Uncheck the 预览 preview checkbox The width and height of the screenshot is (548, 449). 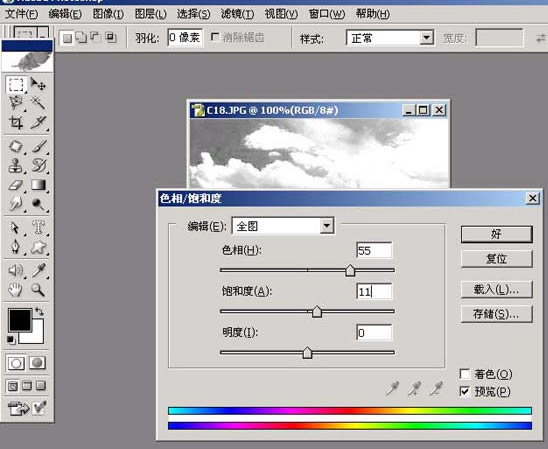[x=464, y=391]
